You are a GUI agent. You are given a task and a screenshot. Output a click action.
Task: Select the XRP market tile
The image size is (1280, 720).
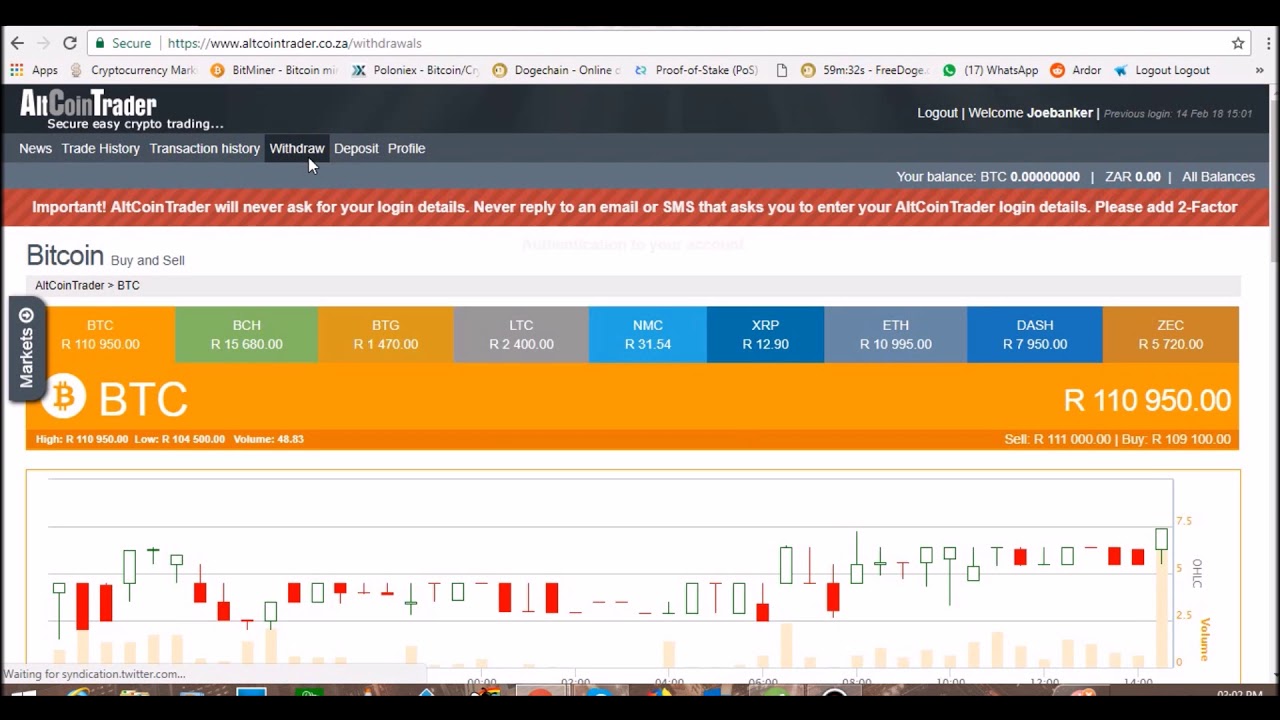[765, 334]
